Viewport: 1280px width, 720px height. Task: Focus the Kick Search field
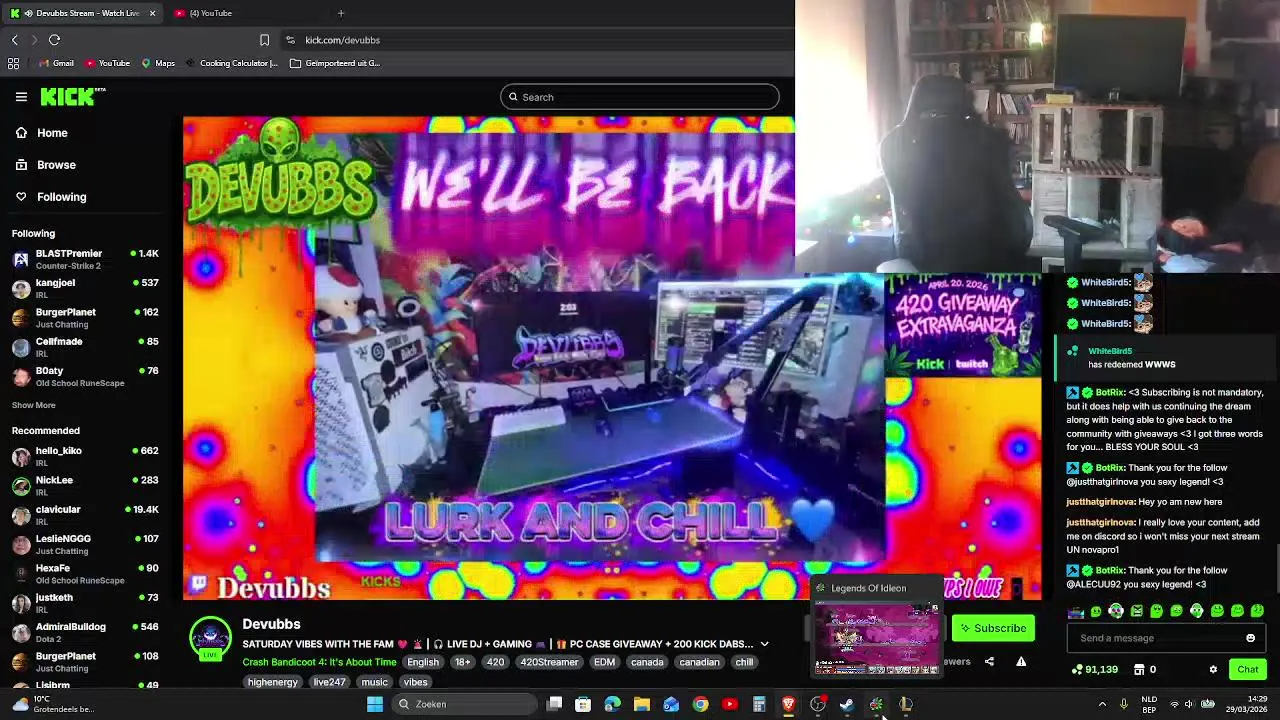[x=640, y=97]
